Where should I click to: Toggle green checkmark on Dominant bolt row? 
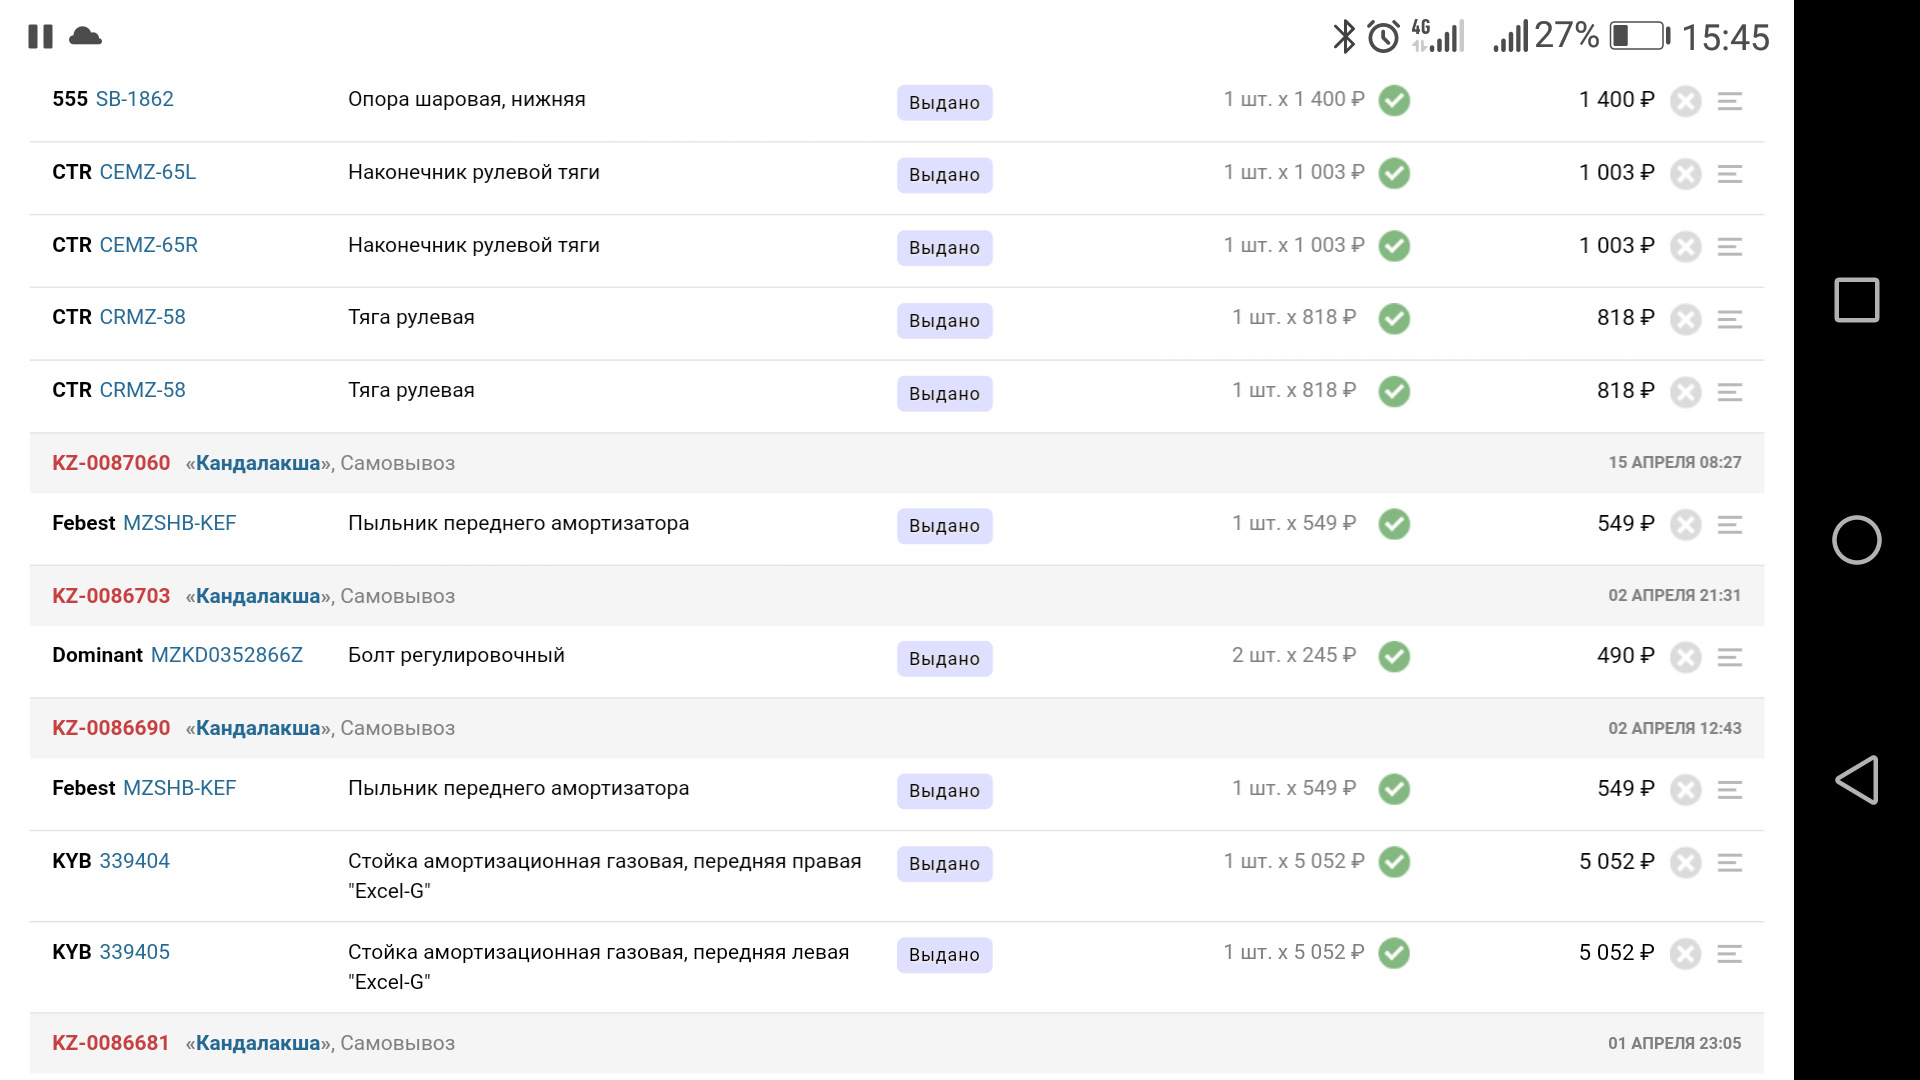[1394, 657]
